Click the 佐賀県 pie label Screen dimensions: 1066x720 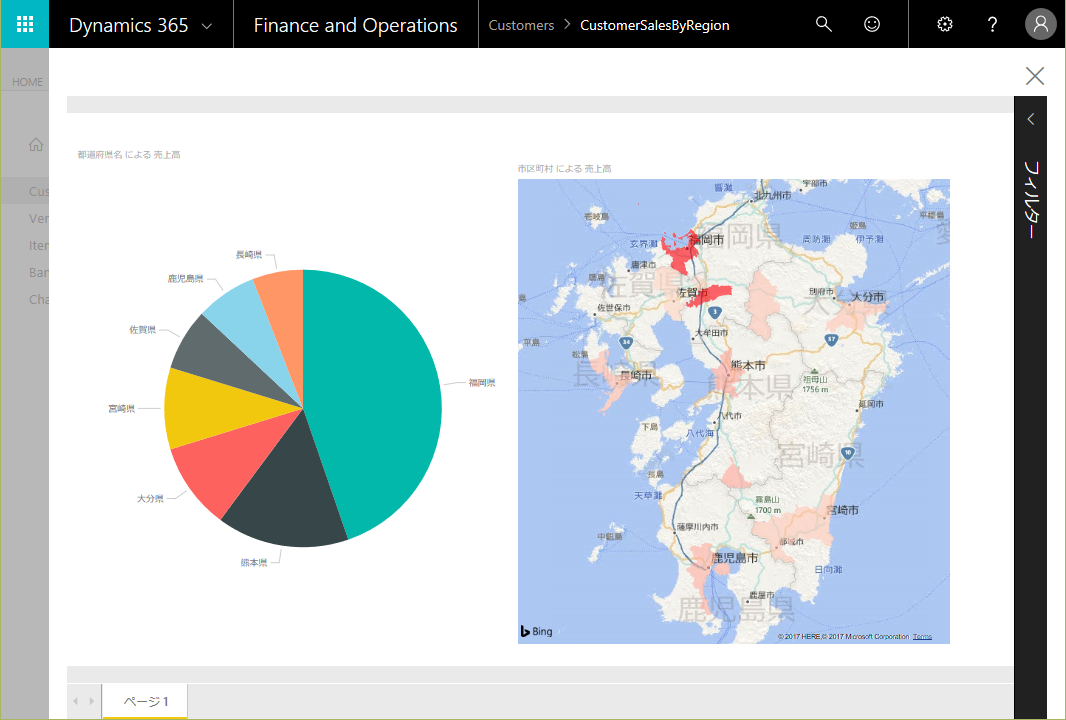point(143,330)
